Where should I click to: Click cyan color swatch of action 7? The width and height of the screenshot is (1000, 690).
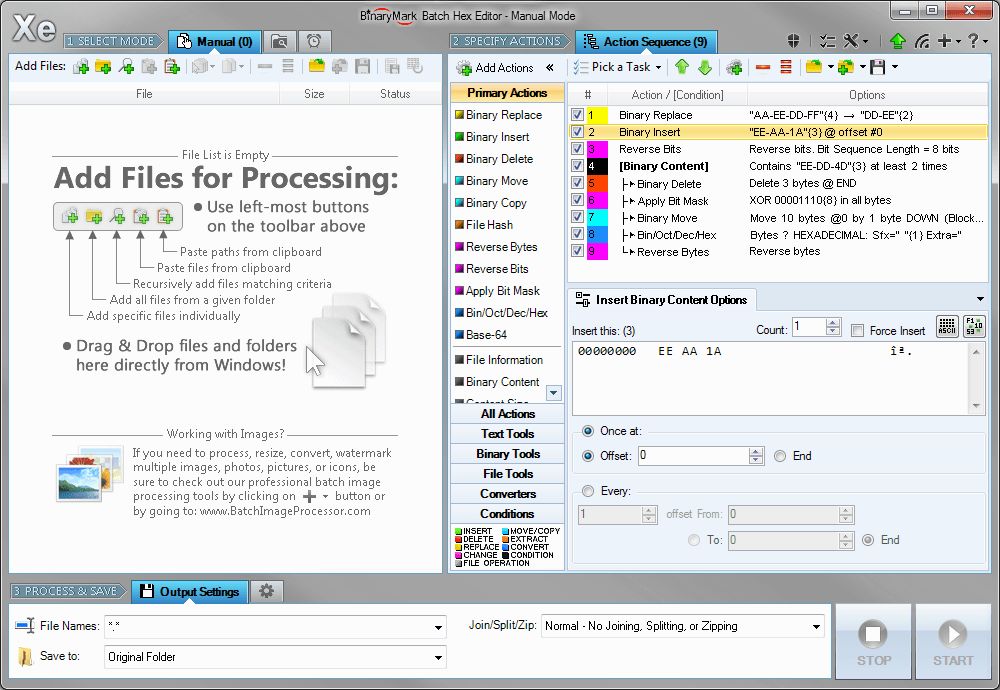pyautogui.click(x=597, y=217)
